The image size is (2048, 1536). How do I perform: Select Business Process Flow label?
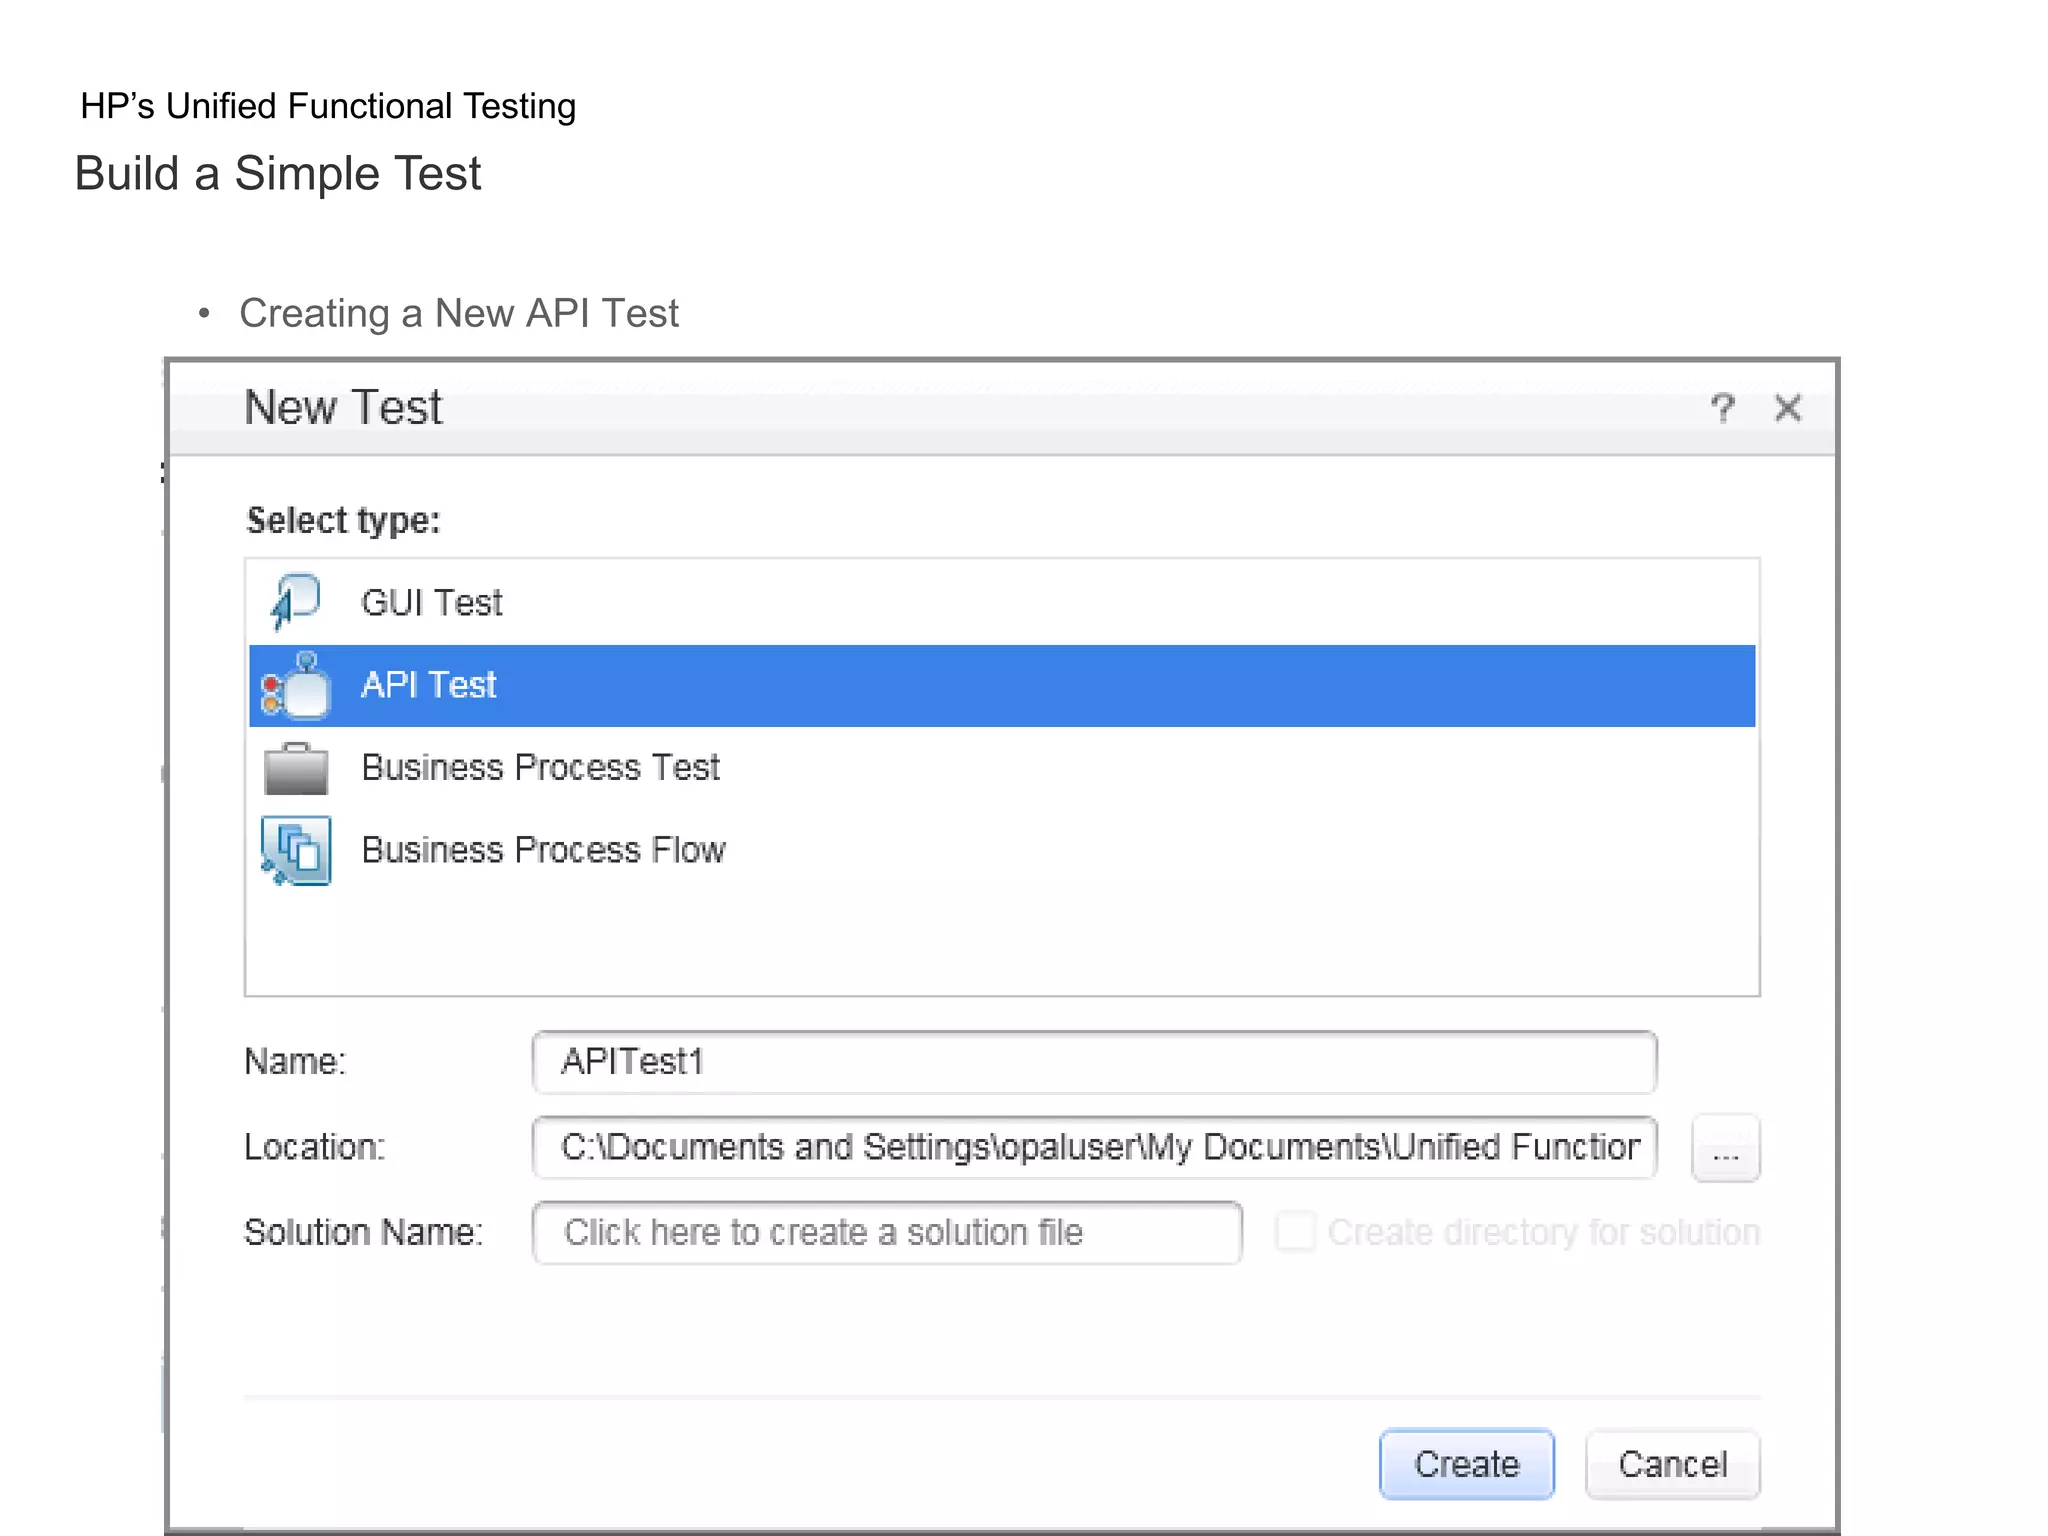click(x=543, y=850)
